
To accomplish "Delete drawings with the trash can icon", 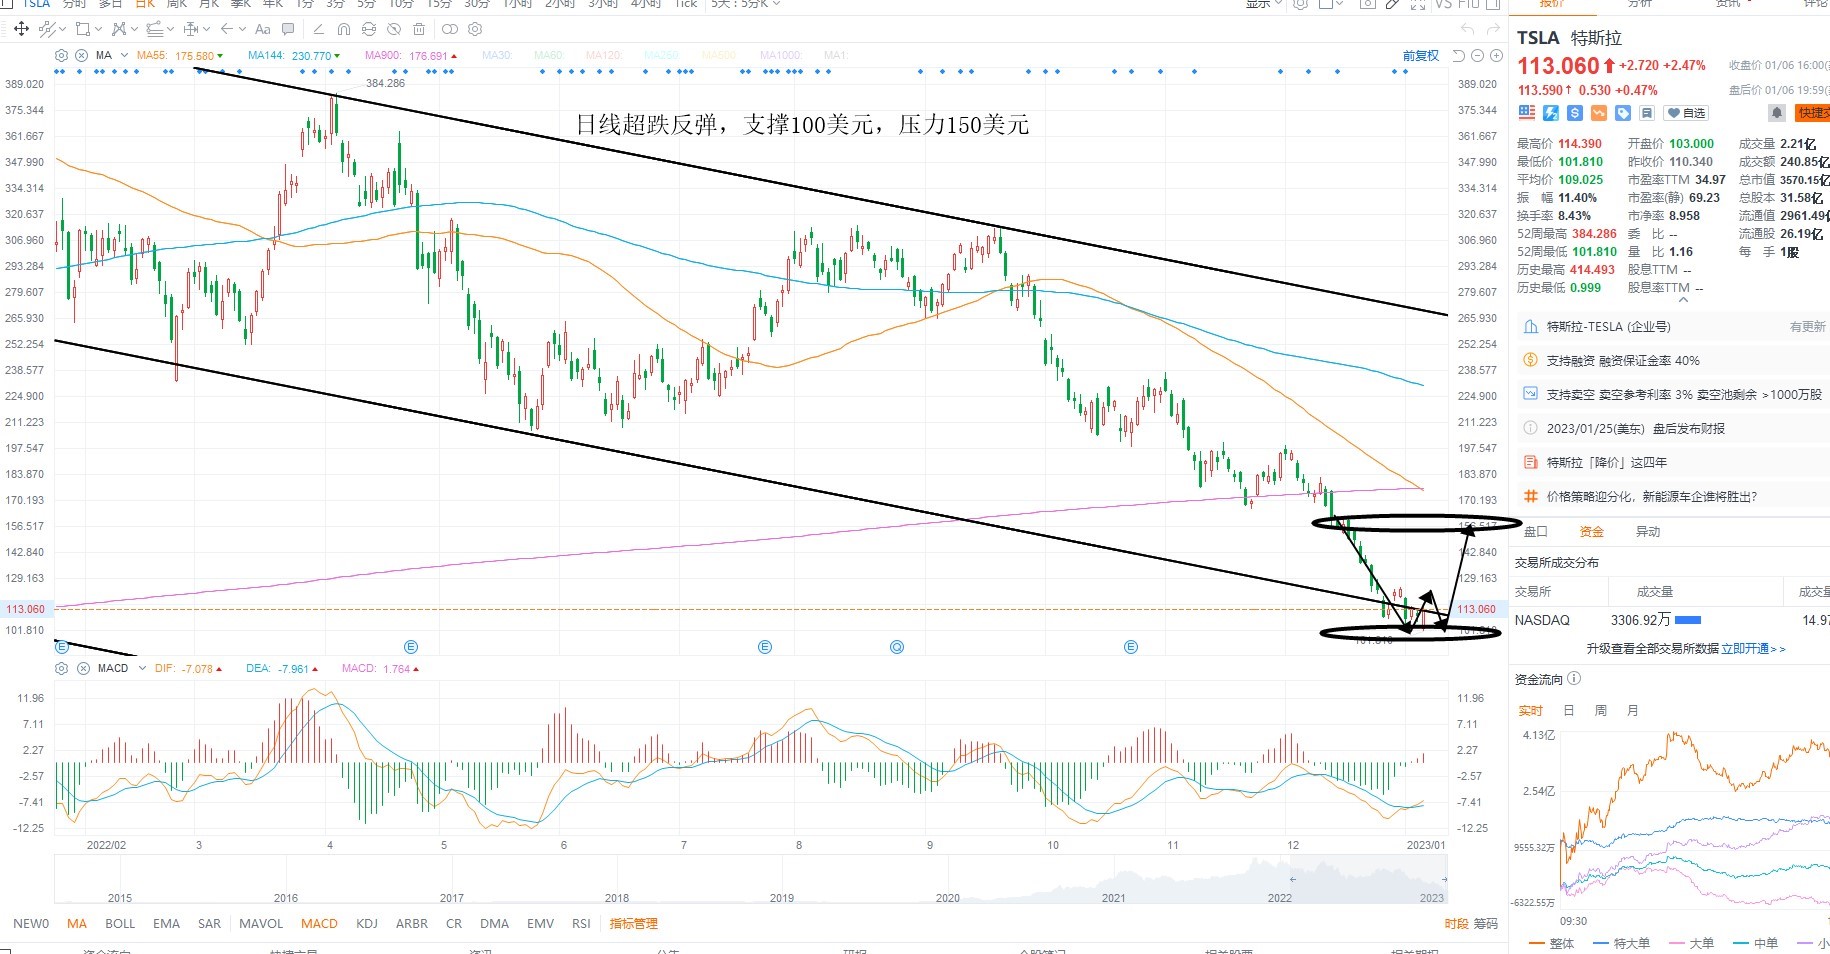I will [419, 29].
